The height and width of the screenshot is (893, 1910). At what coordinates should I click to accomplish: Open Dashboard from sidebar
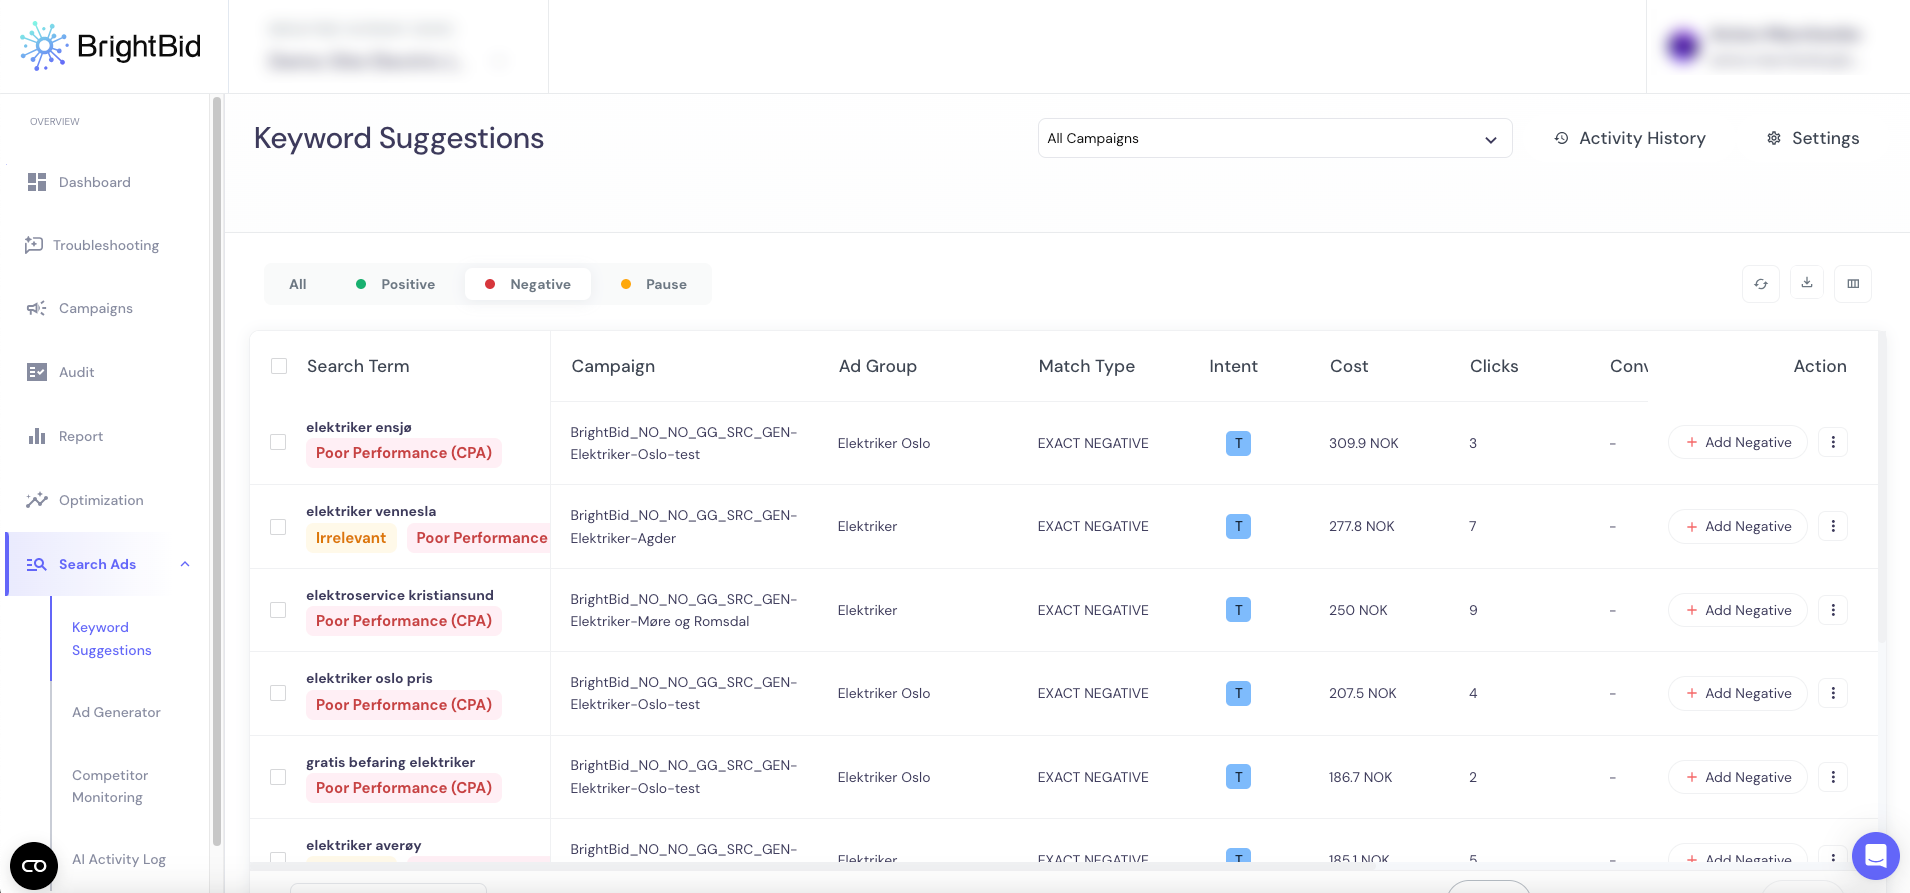tap(79, 182)
